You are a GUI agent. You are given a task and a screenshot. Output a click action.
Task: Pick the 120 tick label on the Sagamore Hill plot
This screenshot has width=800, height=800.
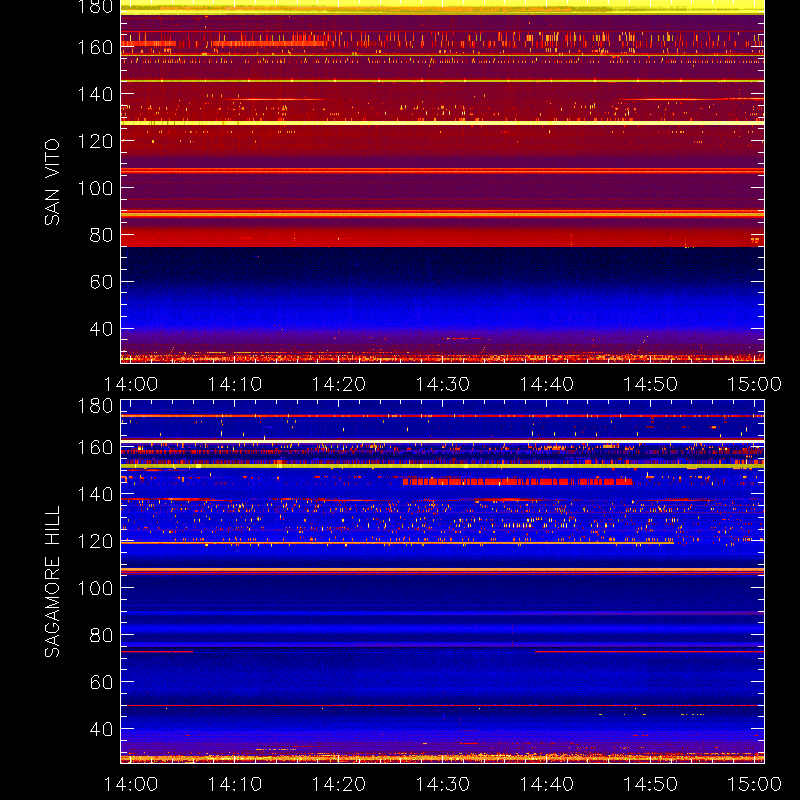[x=95, y=541]
